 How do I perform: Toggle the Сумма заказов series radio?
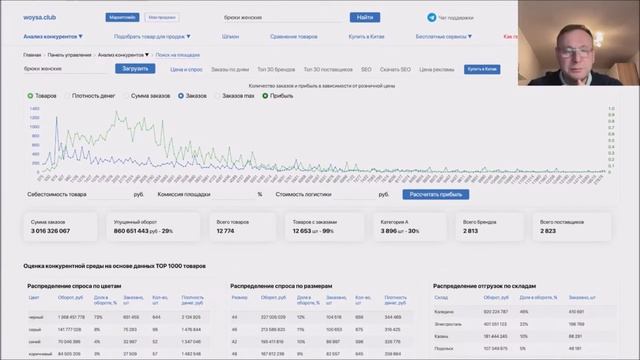(x=126, y=96)
